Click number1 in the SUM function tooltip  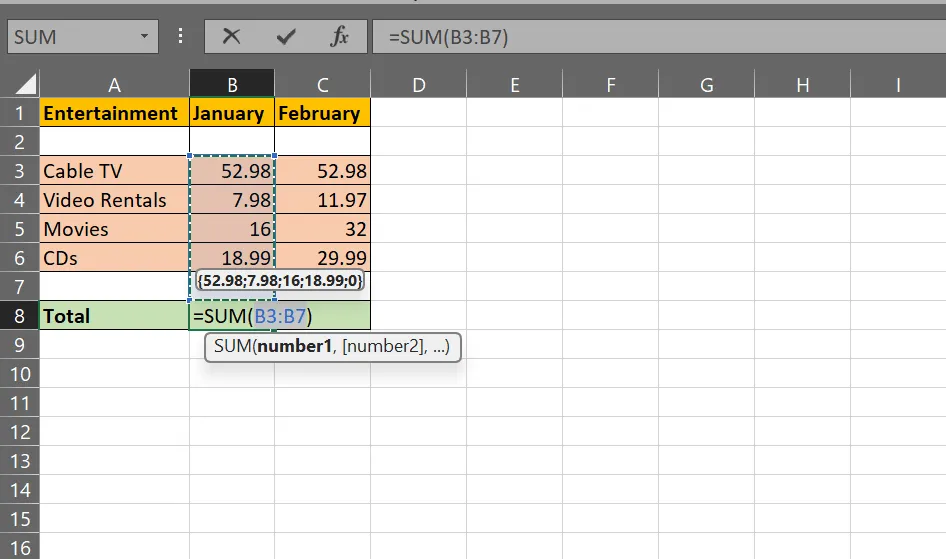(x=294, y=346)
